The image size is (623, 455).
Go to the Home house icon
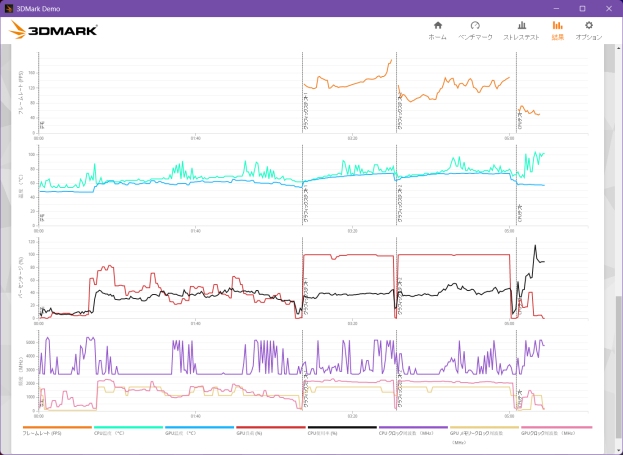click(437, 25)
